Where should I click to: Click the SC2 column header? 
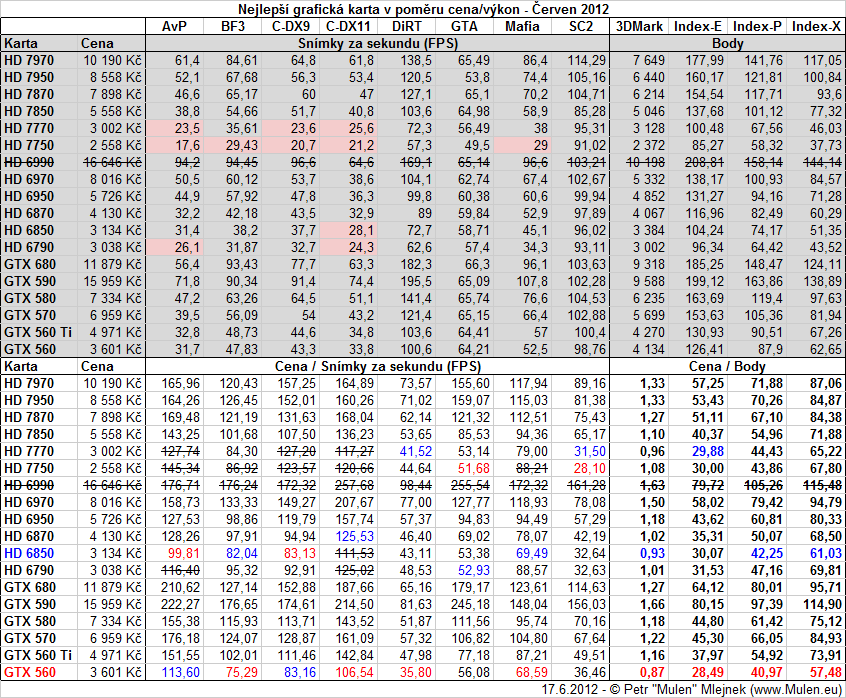point(581,26)
